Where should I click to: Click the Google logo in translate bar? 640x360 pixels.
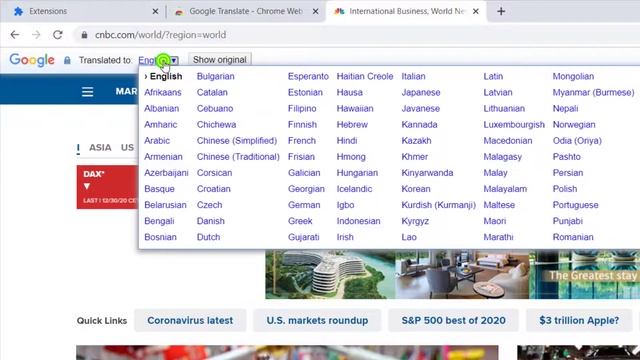[32, 60]
